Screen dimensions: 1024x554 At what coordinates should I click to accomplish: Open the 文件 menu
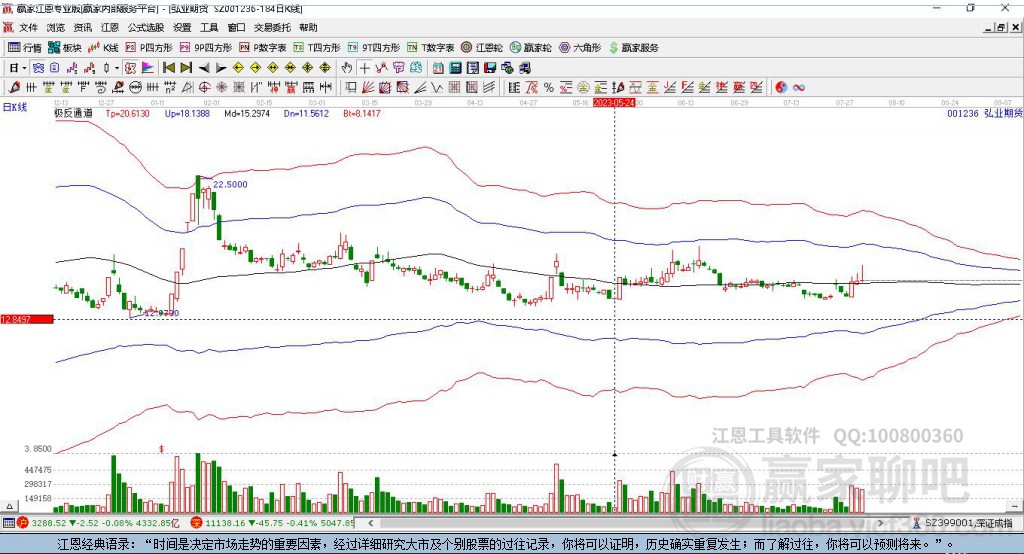coord(28,27)
